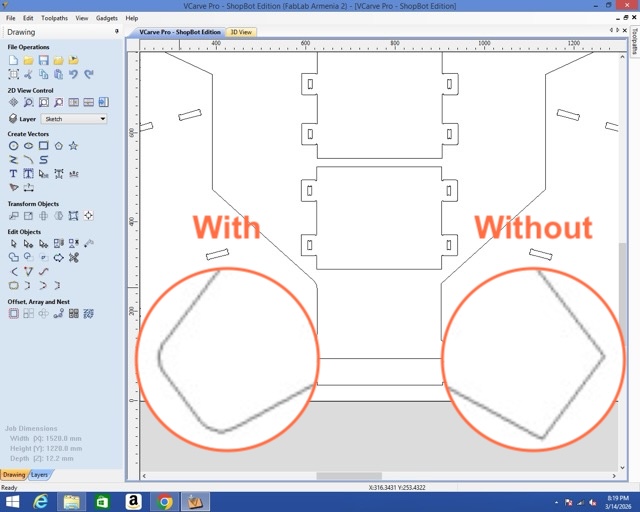The width and height of the screenshot is (640, 512).
Task: Select the Draw Ellipse tool
Action: click(28, 146)
